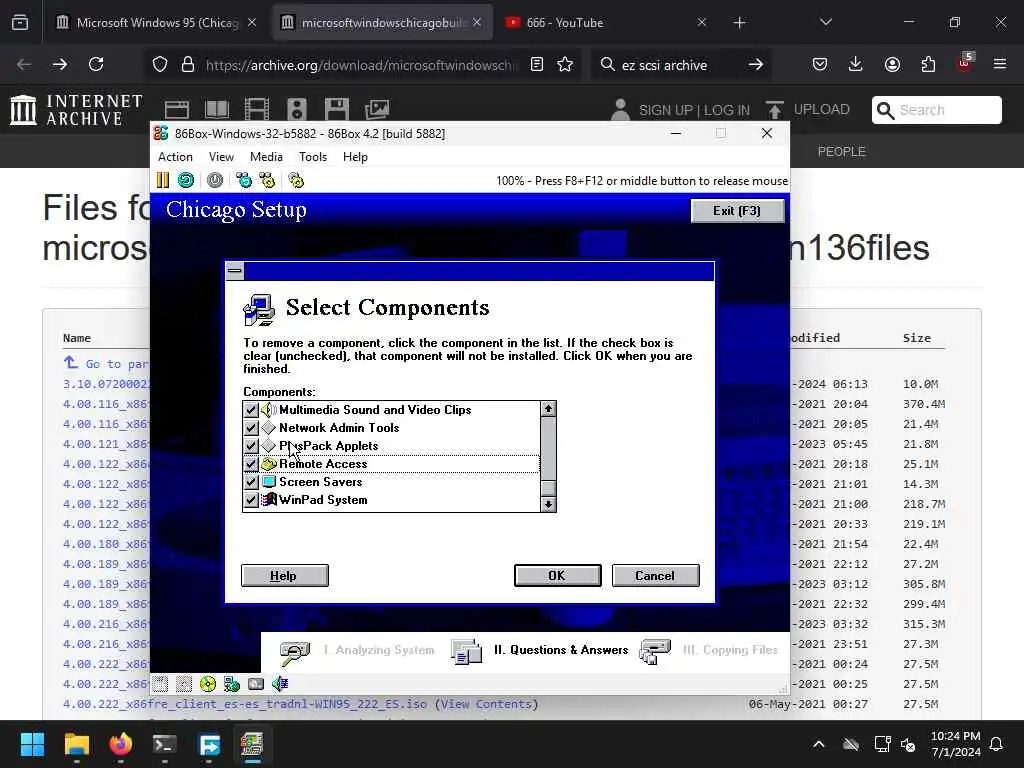Viewport: 1024px width, 768px height.
Task: Open Internet Archive texts book icon
Action: (x=217, y=109)
